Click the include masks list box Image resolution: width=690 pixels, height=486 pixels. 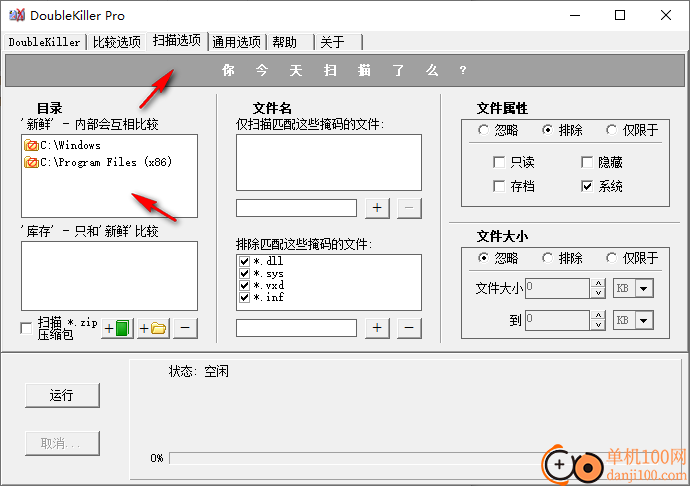click(329, 162)
